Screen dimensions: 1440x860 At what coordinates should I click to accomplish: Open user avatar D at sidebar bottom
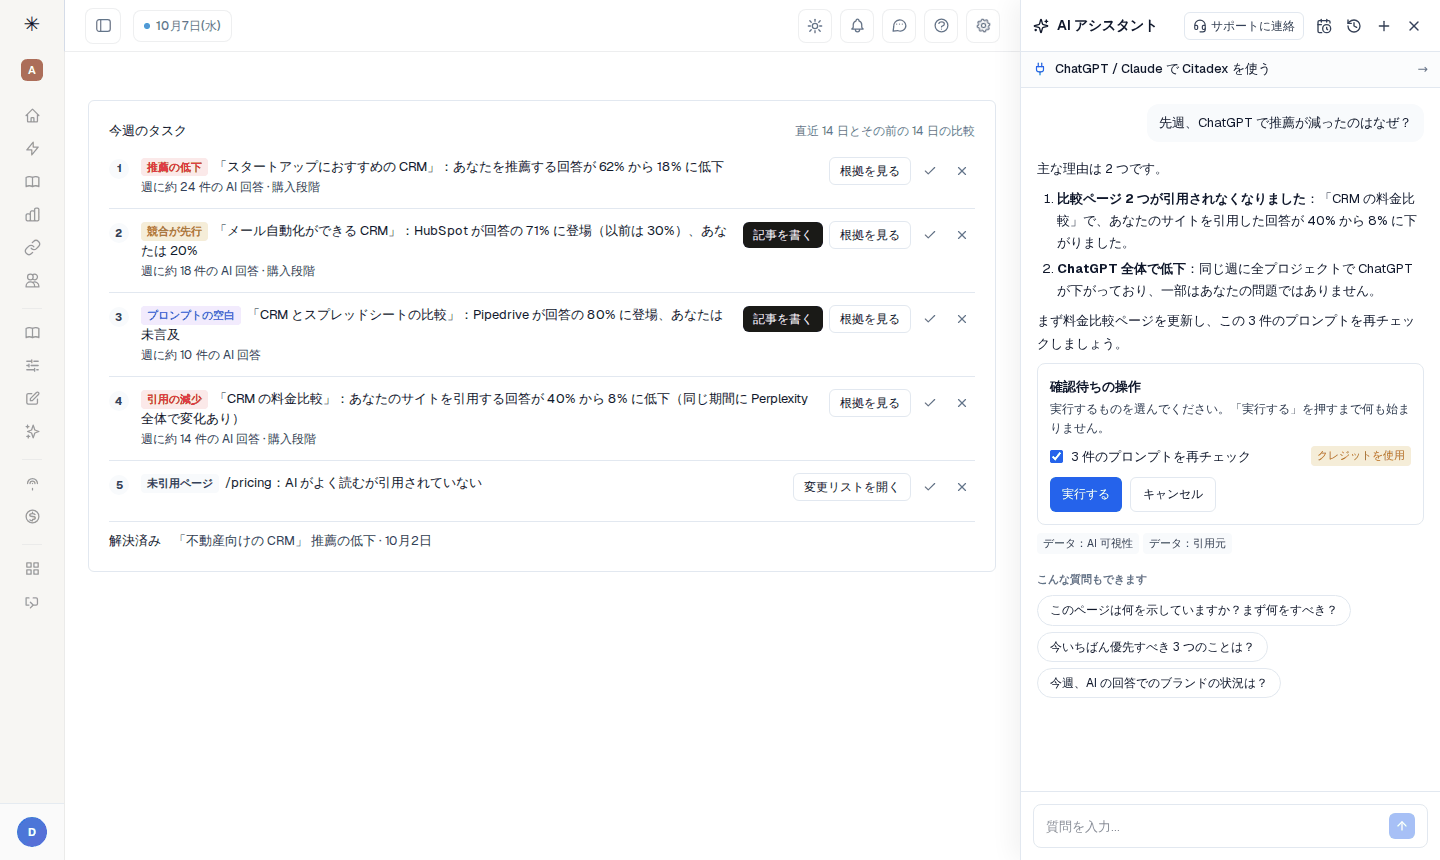[x=32, y=832]
